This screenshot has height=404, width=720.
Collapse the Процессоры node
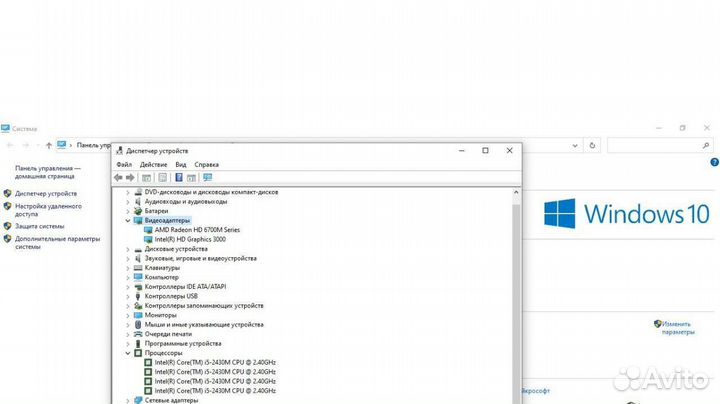pyautogui.click(x=128, y=353)
